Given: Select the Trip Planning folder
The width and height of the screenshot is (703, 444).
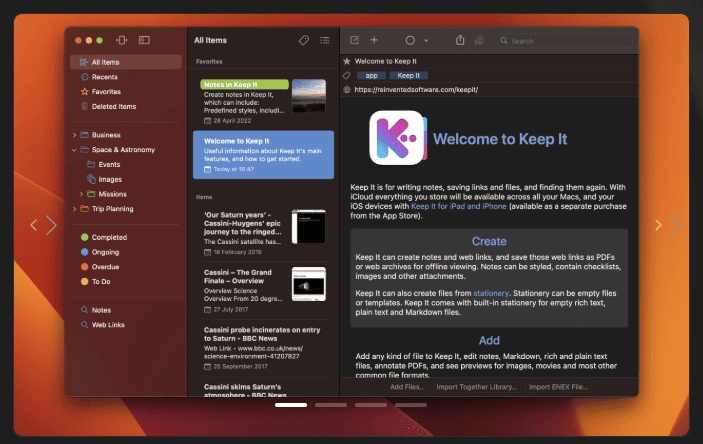Looking at the screenshot, I should pyautogui.click(x=113, y=209).
